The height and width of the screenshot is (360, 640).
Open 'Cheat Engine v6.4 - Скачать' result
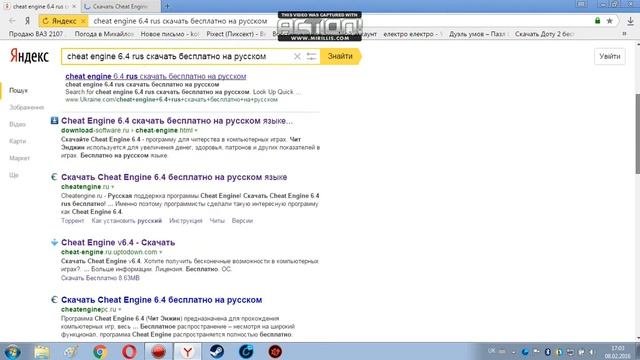pos(118,242)
